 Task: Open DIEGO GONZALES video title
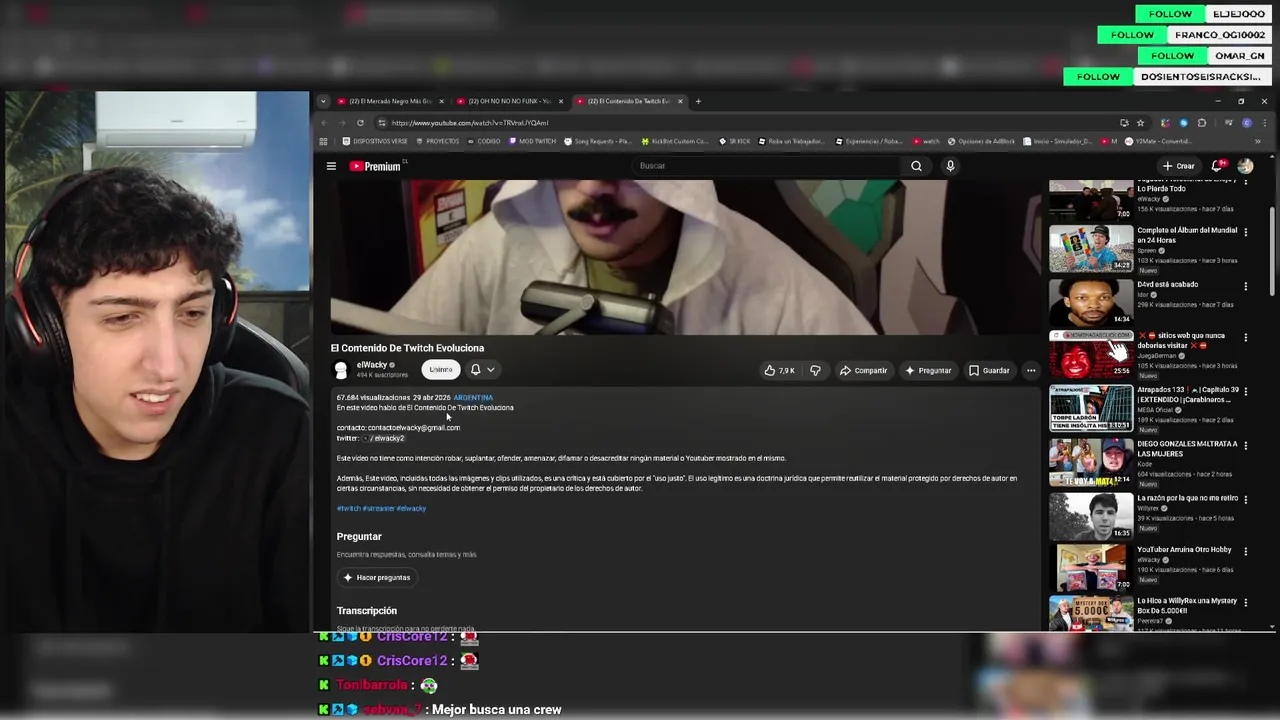1187,448
